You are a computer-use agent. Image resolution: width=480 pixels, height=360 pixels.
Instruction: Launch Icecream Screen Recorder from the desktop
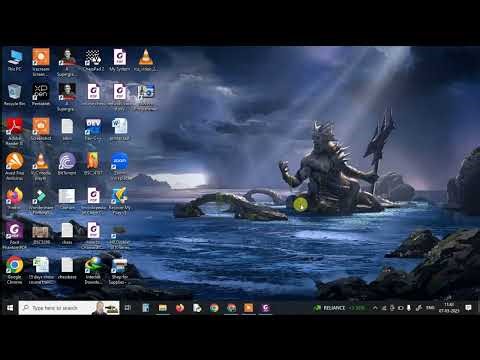(41, 62)
